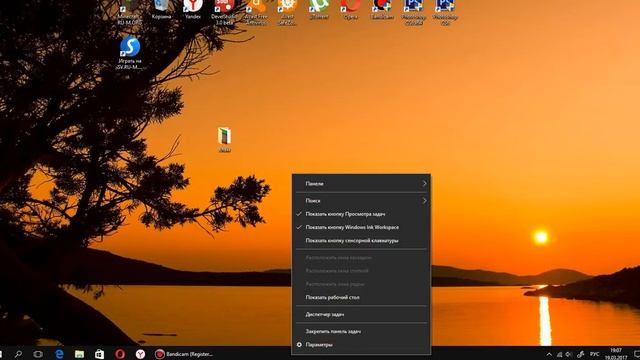Image resolution: width=640 pixels, height=360 pixels.
Task: Launch Yandex Browser from the taskbar
Action: (140, 354)
